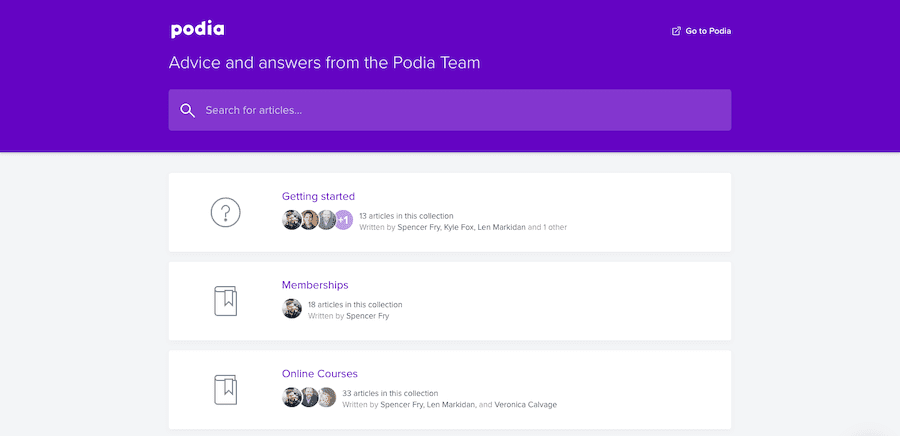Viewport: 900px width, 436px height.
Task: Open the Online Courses collection
Action: coord(320,374)
